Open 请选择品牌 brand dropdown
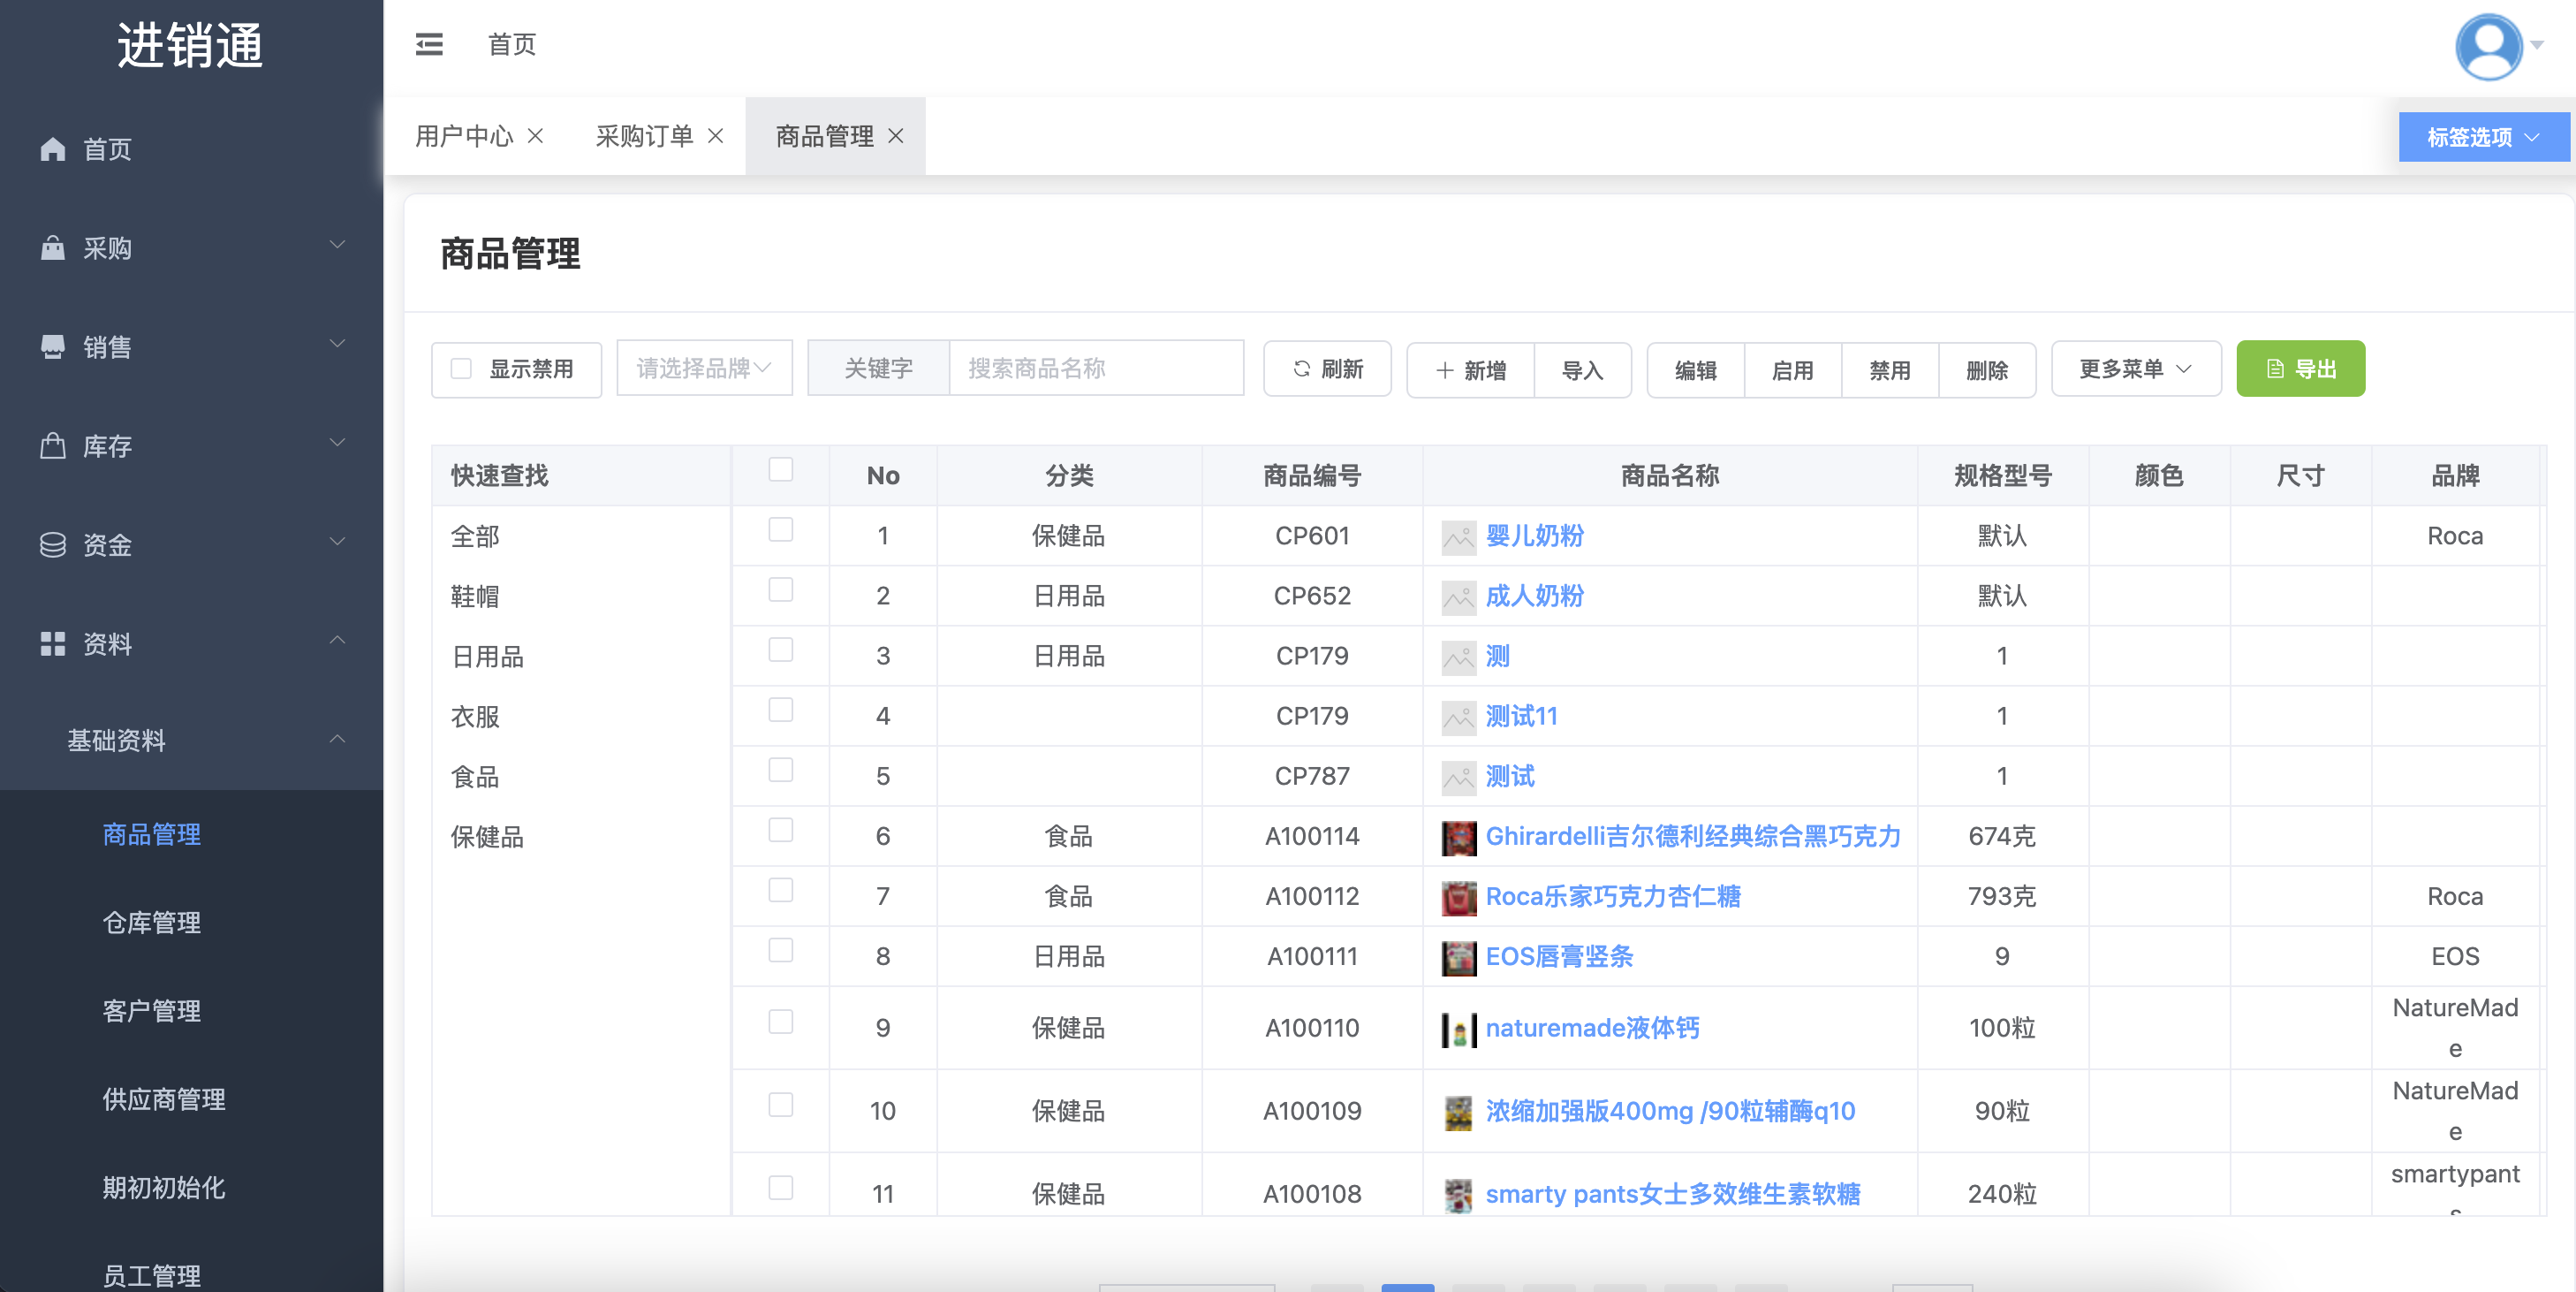This screenshot has height=1292, width=2576. click(x=704, y=368)
